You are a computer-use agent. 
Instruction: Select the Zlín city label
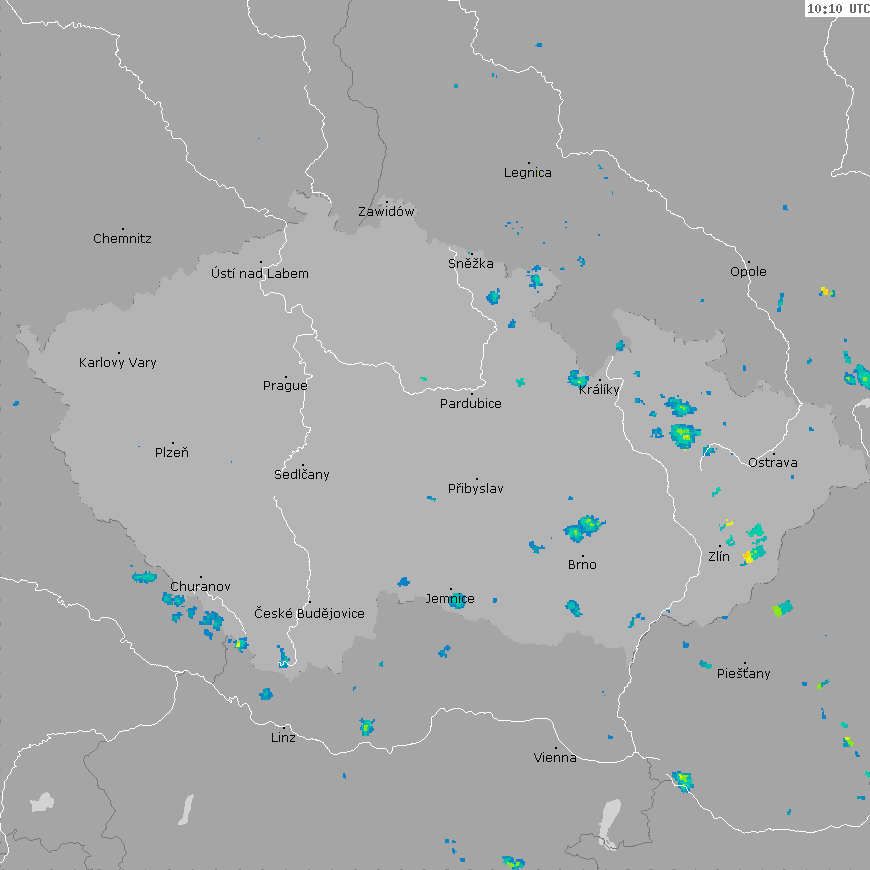tap(719, 557)
